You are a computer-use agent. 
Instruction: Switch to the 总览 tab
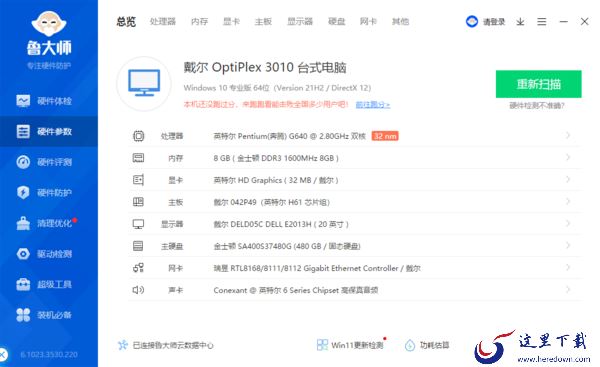(126, 22)
